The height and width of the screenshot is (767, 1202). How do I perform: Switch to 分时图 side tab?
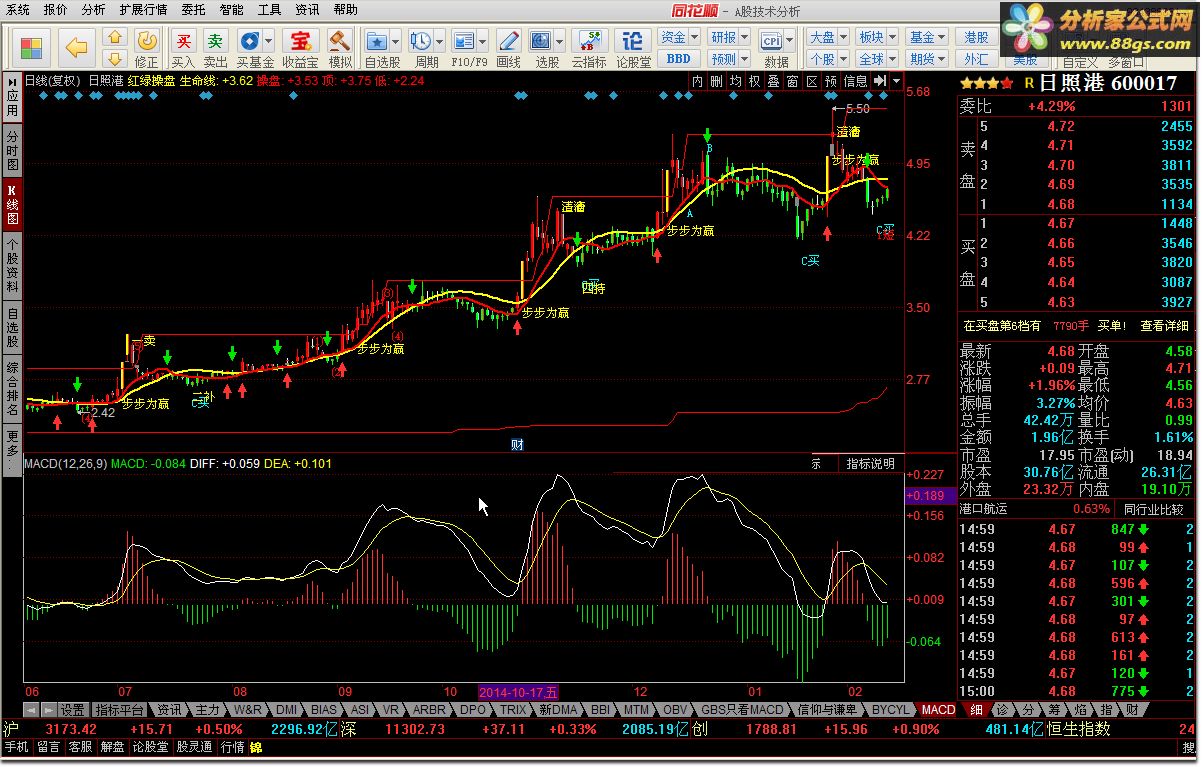click(x=12, y=150)
